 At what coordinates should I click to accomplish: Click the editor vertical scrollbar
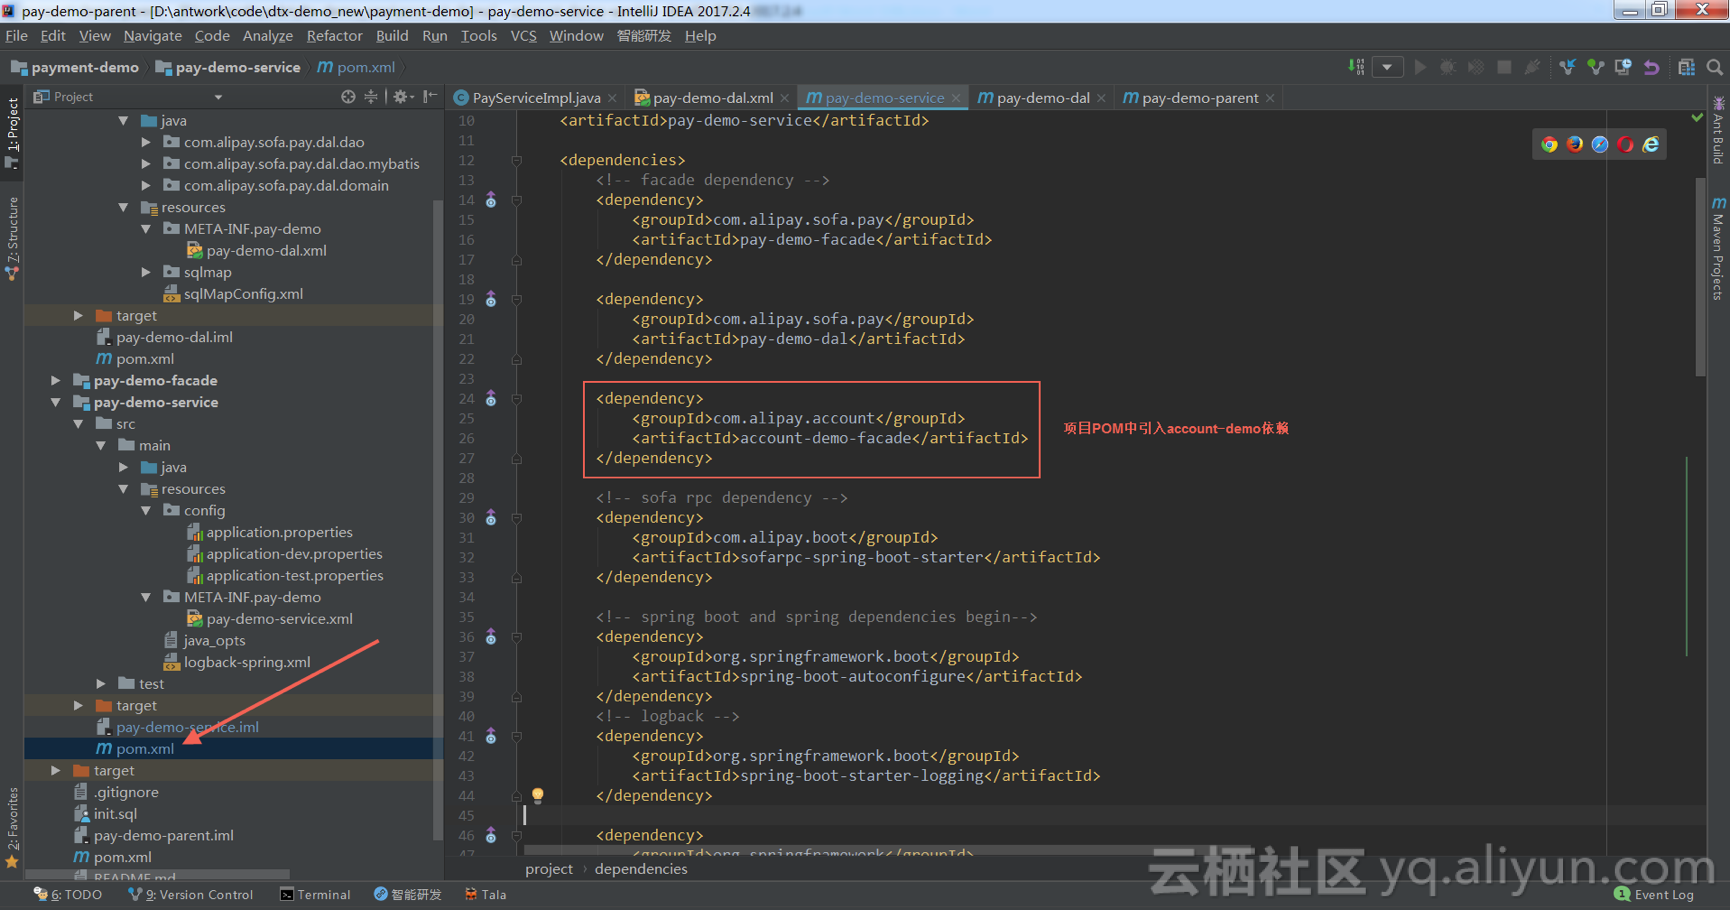click(x=1701, y=277)
